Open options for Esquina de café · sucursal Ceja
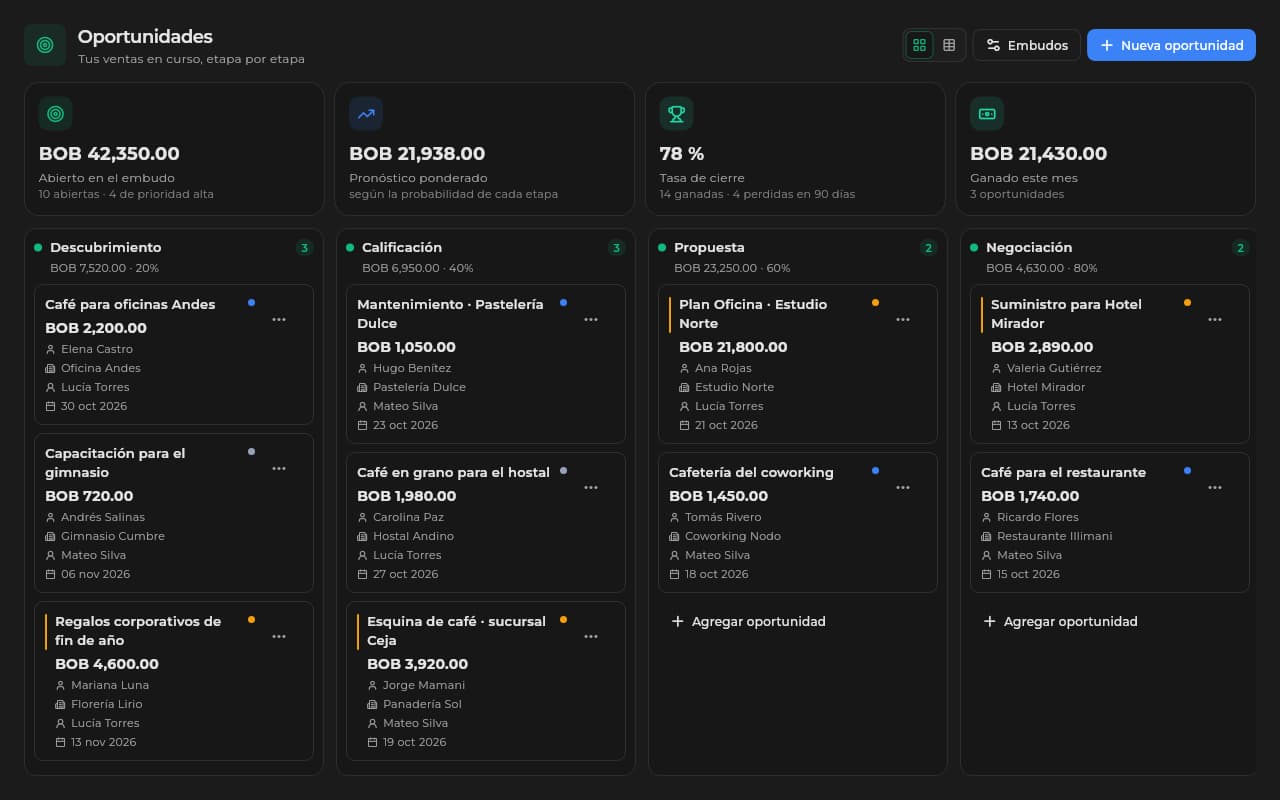Image resolution: width=1280 pixels, height=800 pixels. tap(591, 636)
